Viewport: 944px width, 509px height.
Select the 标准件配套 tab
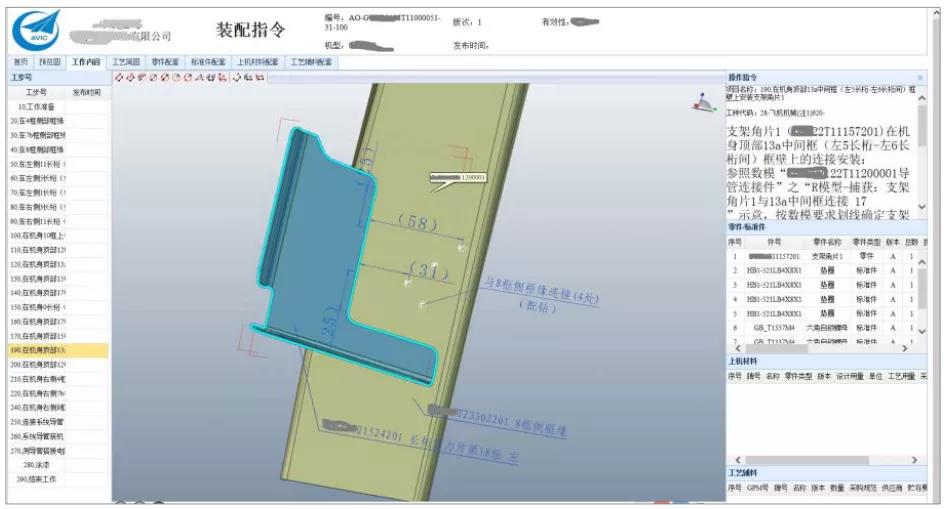point(207,62)
